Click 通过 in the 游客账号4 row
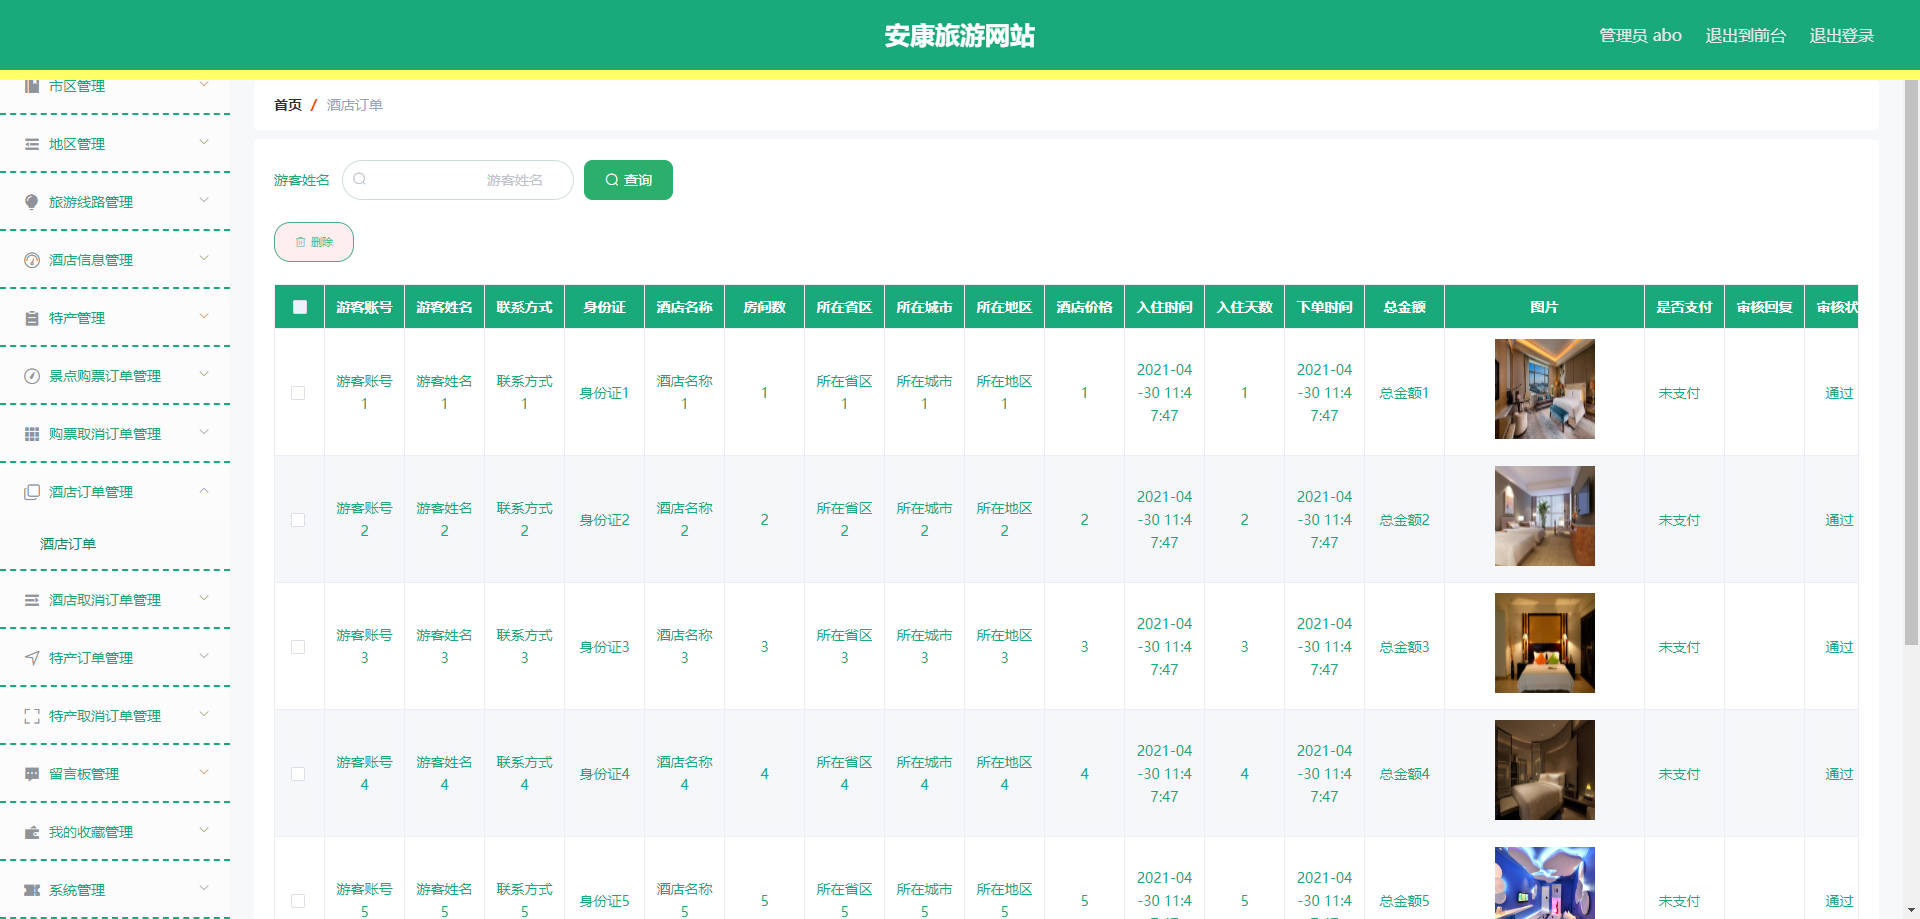This screenshot has height=919, width=1920. [1839, 774]
